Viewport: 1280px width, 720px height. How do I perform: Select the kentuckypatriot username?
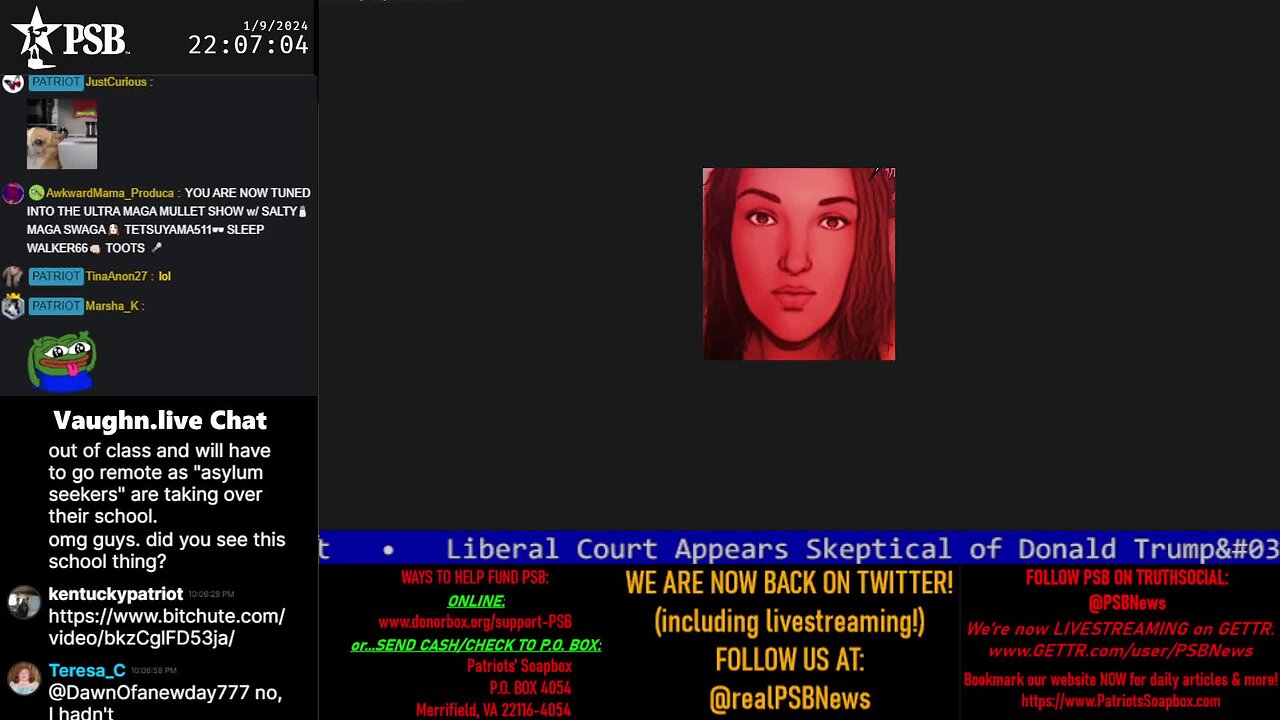116,594
